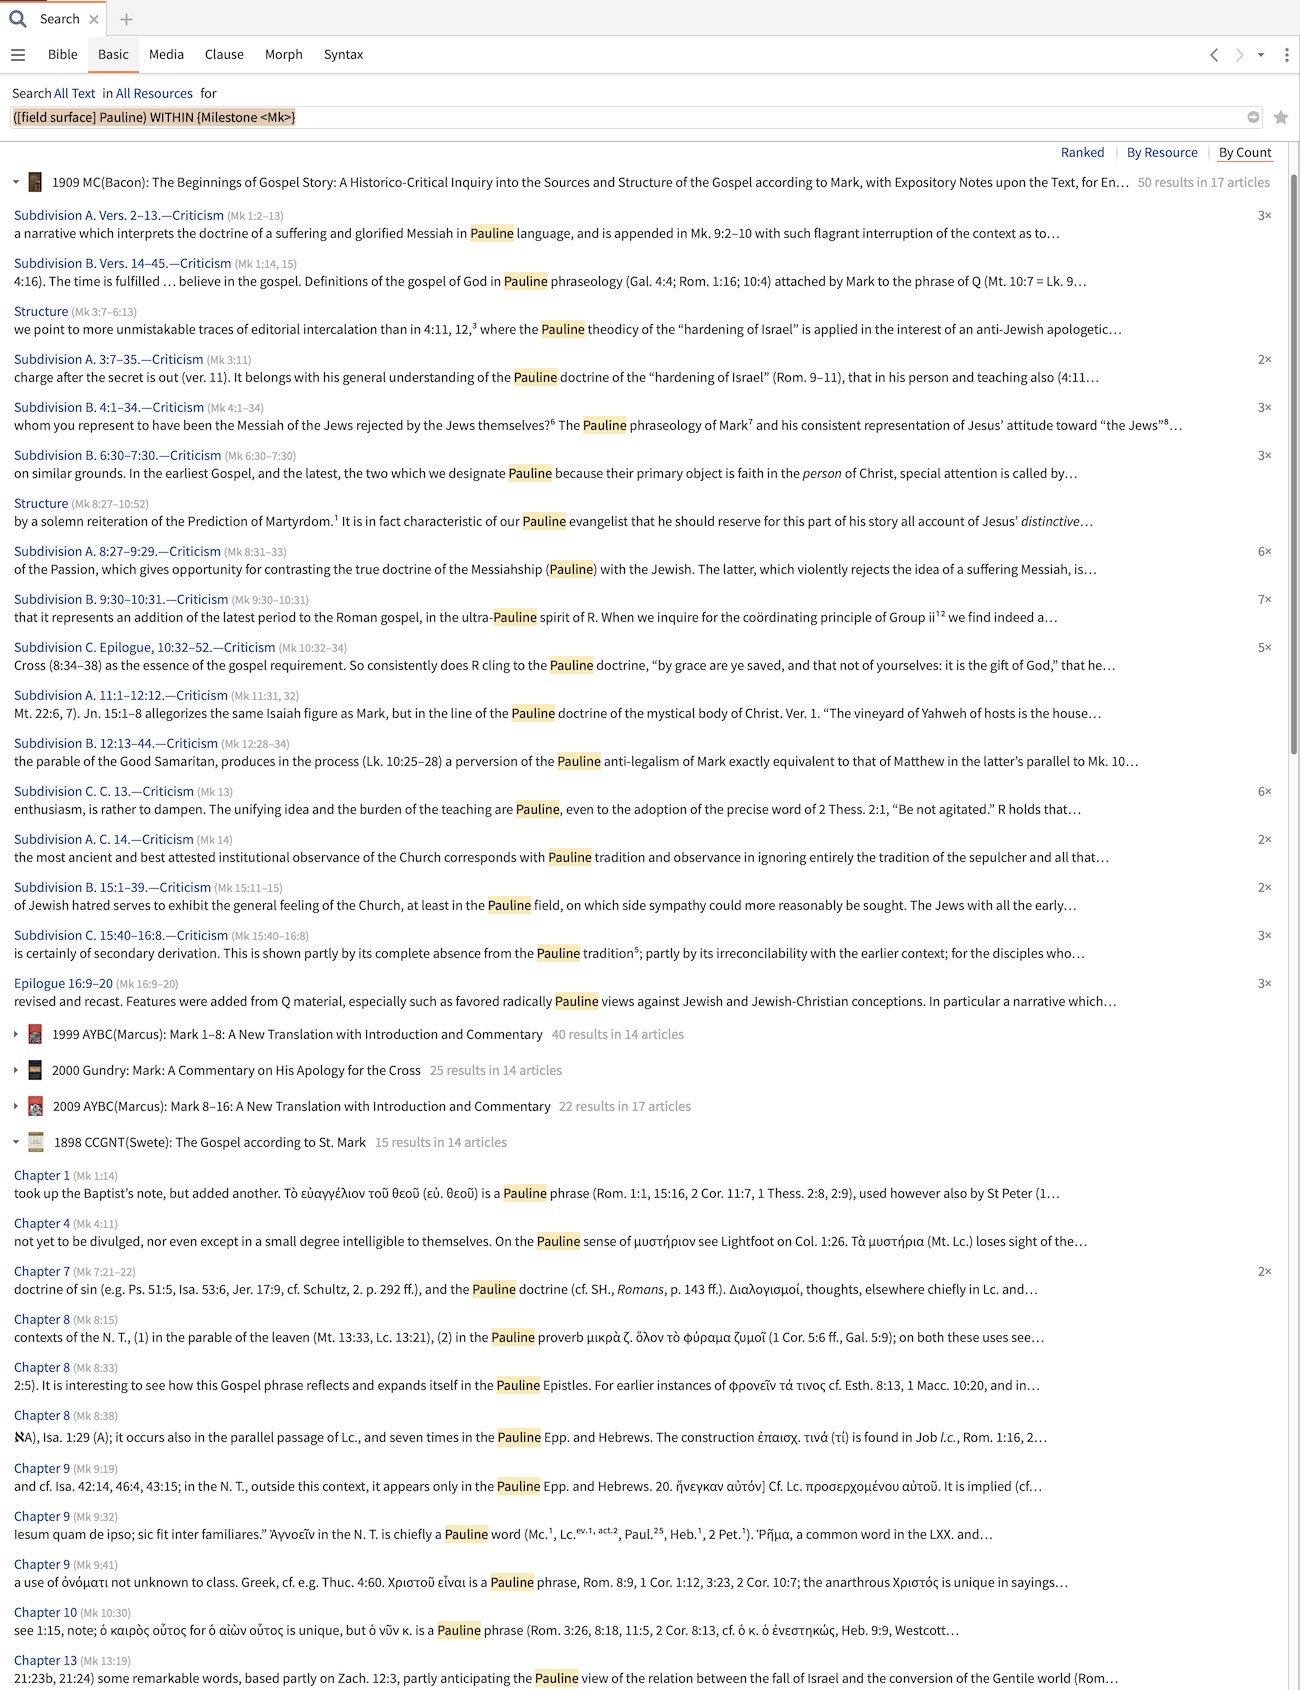1300x1690 pixels.
Task: Open a new tab with the plus icon
Action: [126, 19]
